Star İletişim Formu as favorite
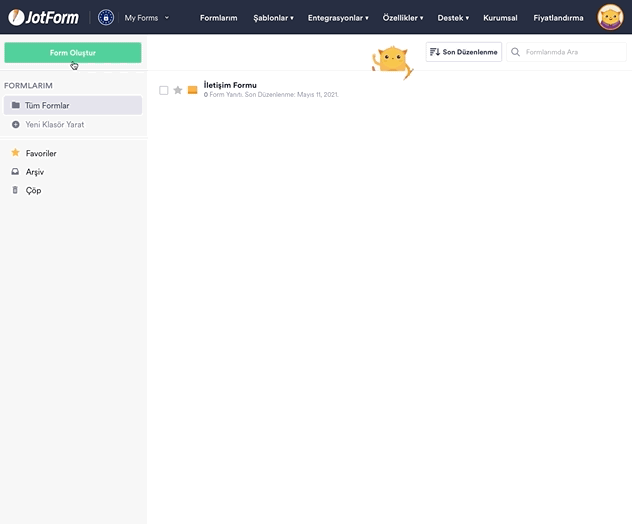632x524 pixels. pos(178,90)
